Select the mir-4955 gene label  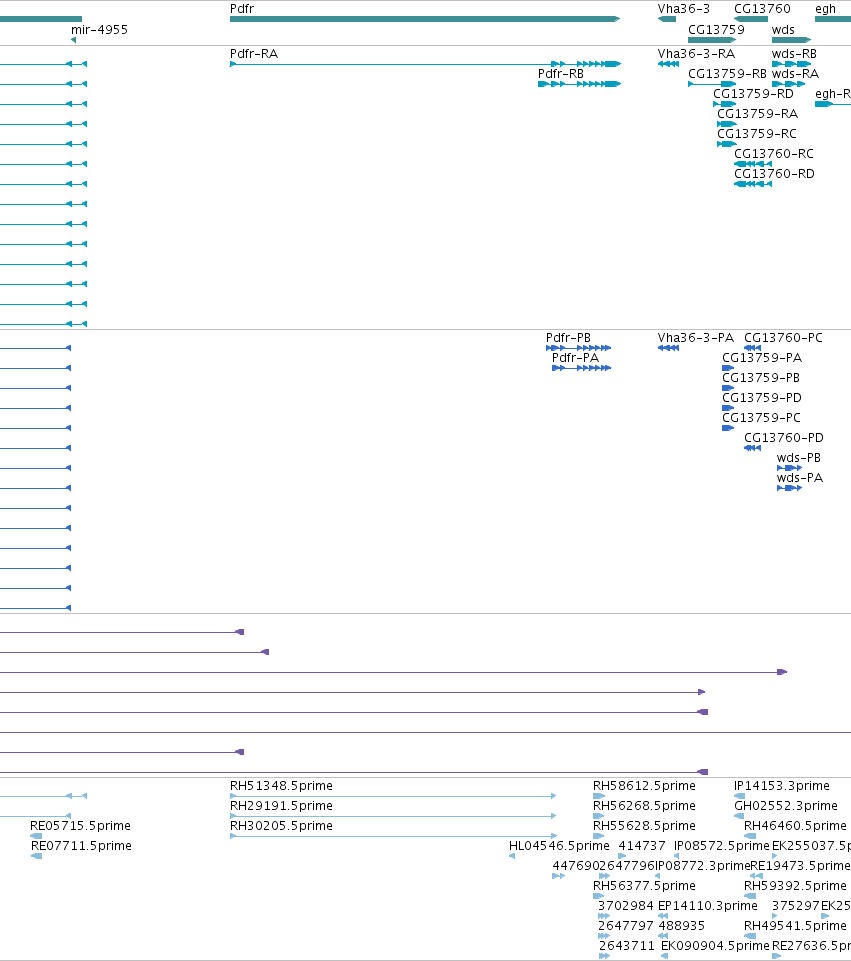tap(99, 29)
